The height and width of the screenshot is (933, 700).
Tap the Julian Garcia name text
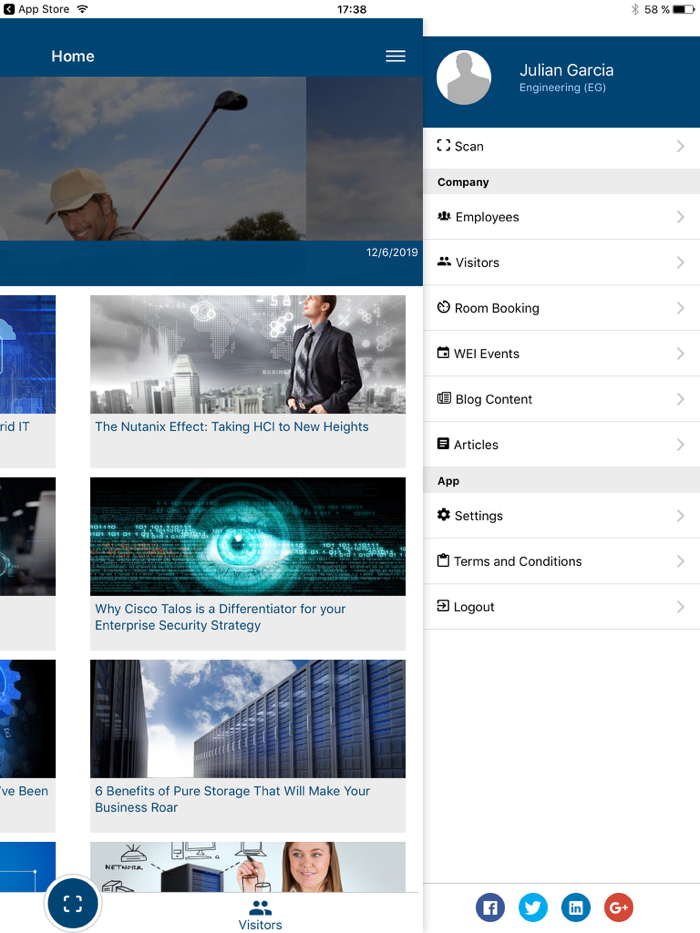[x=566, y=70]
